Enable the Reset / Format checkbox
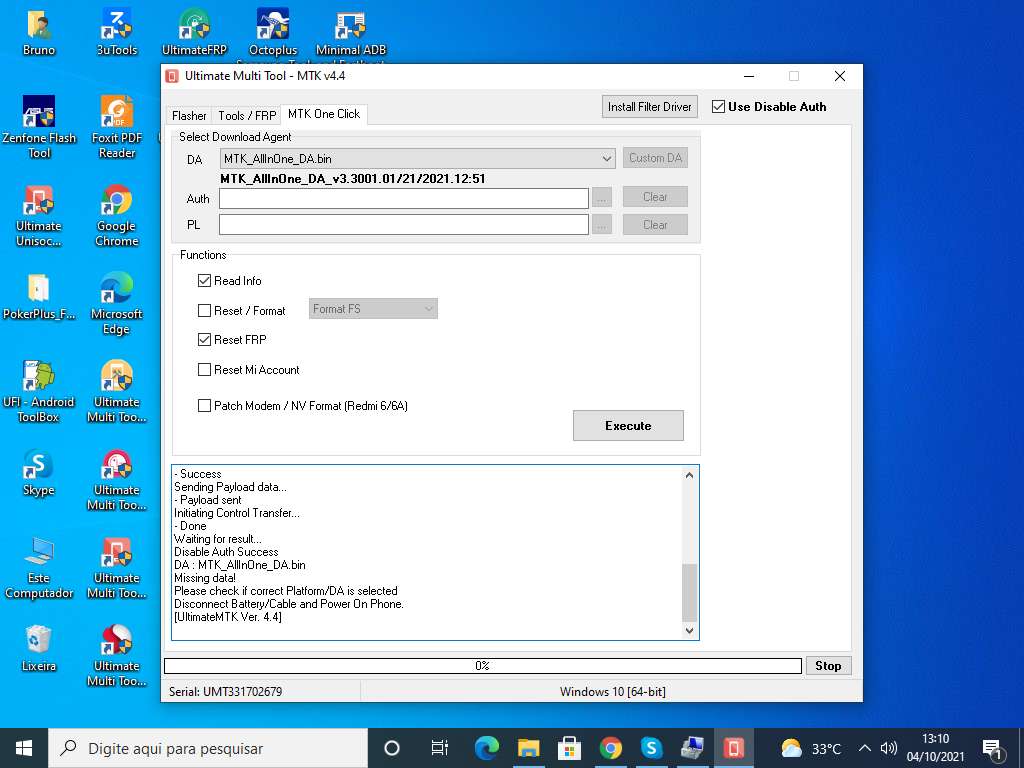 coord(204,311)
